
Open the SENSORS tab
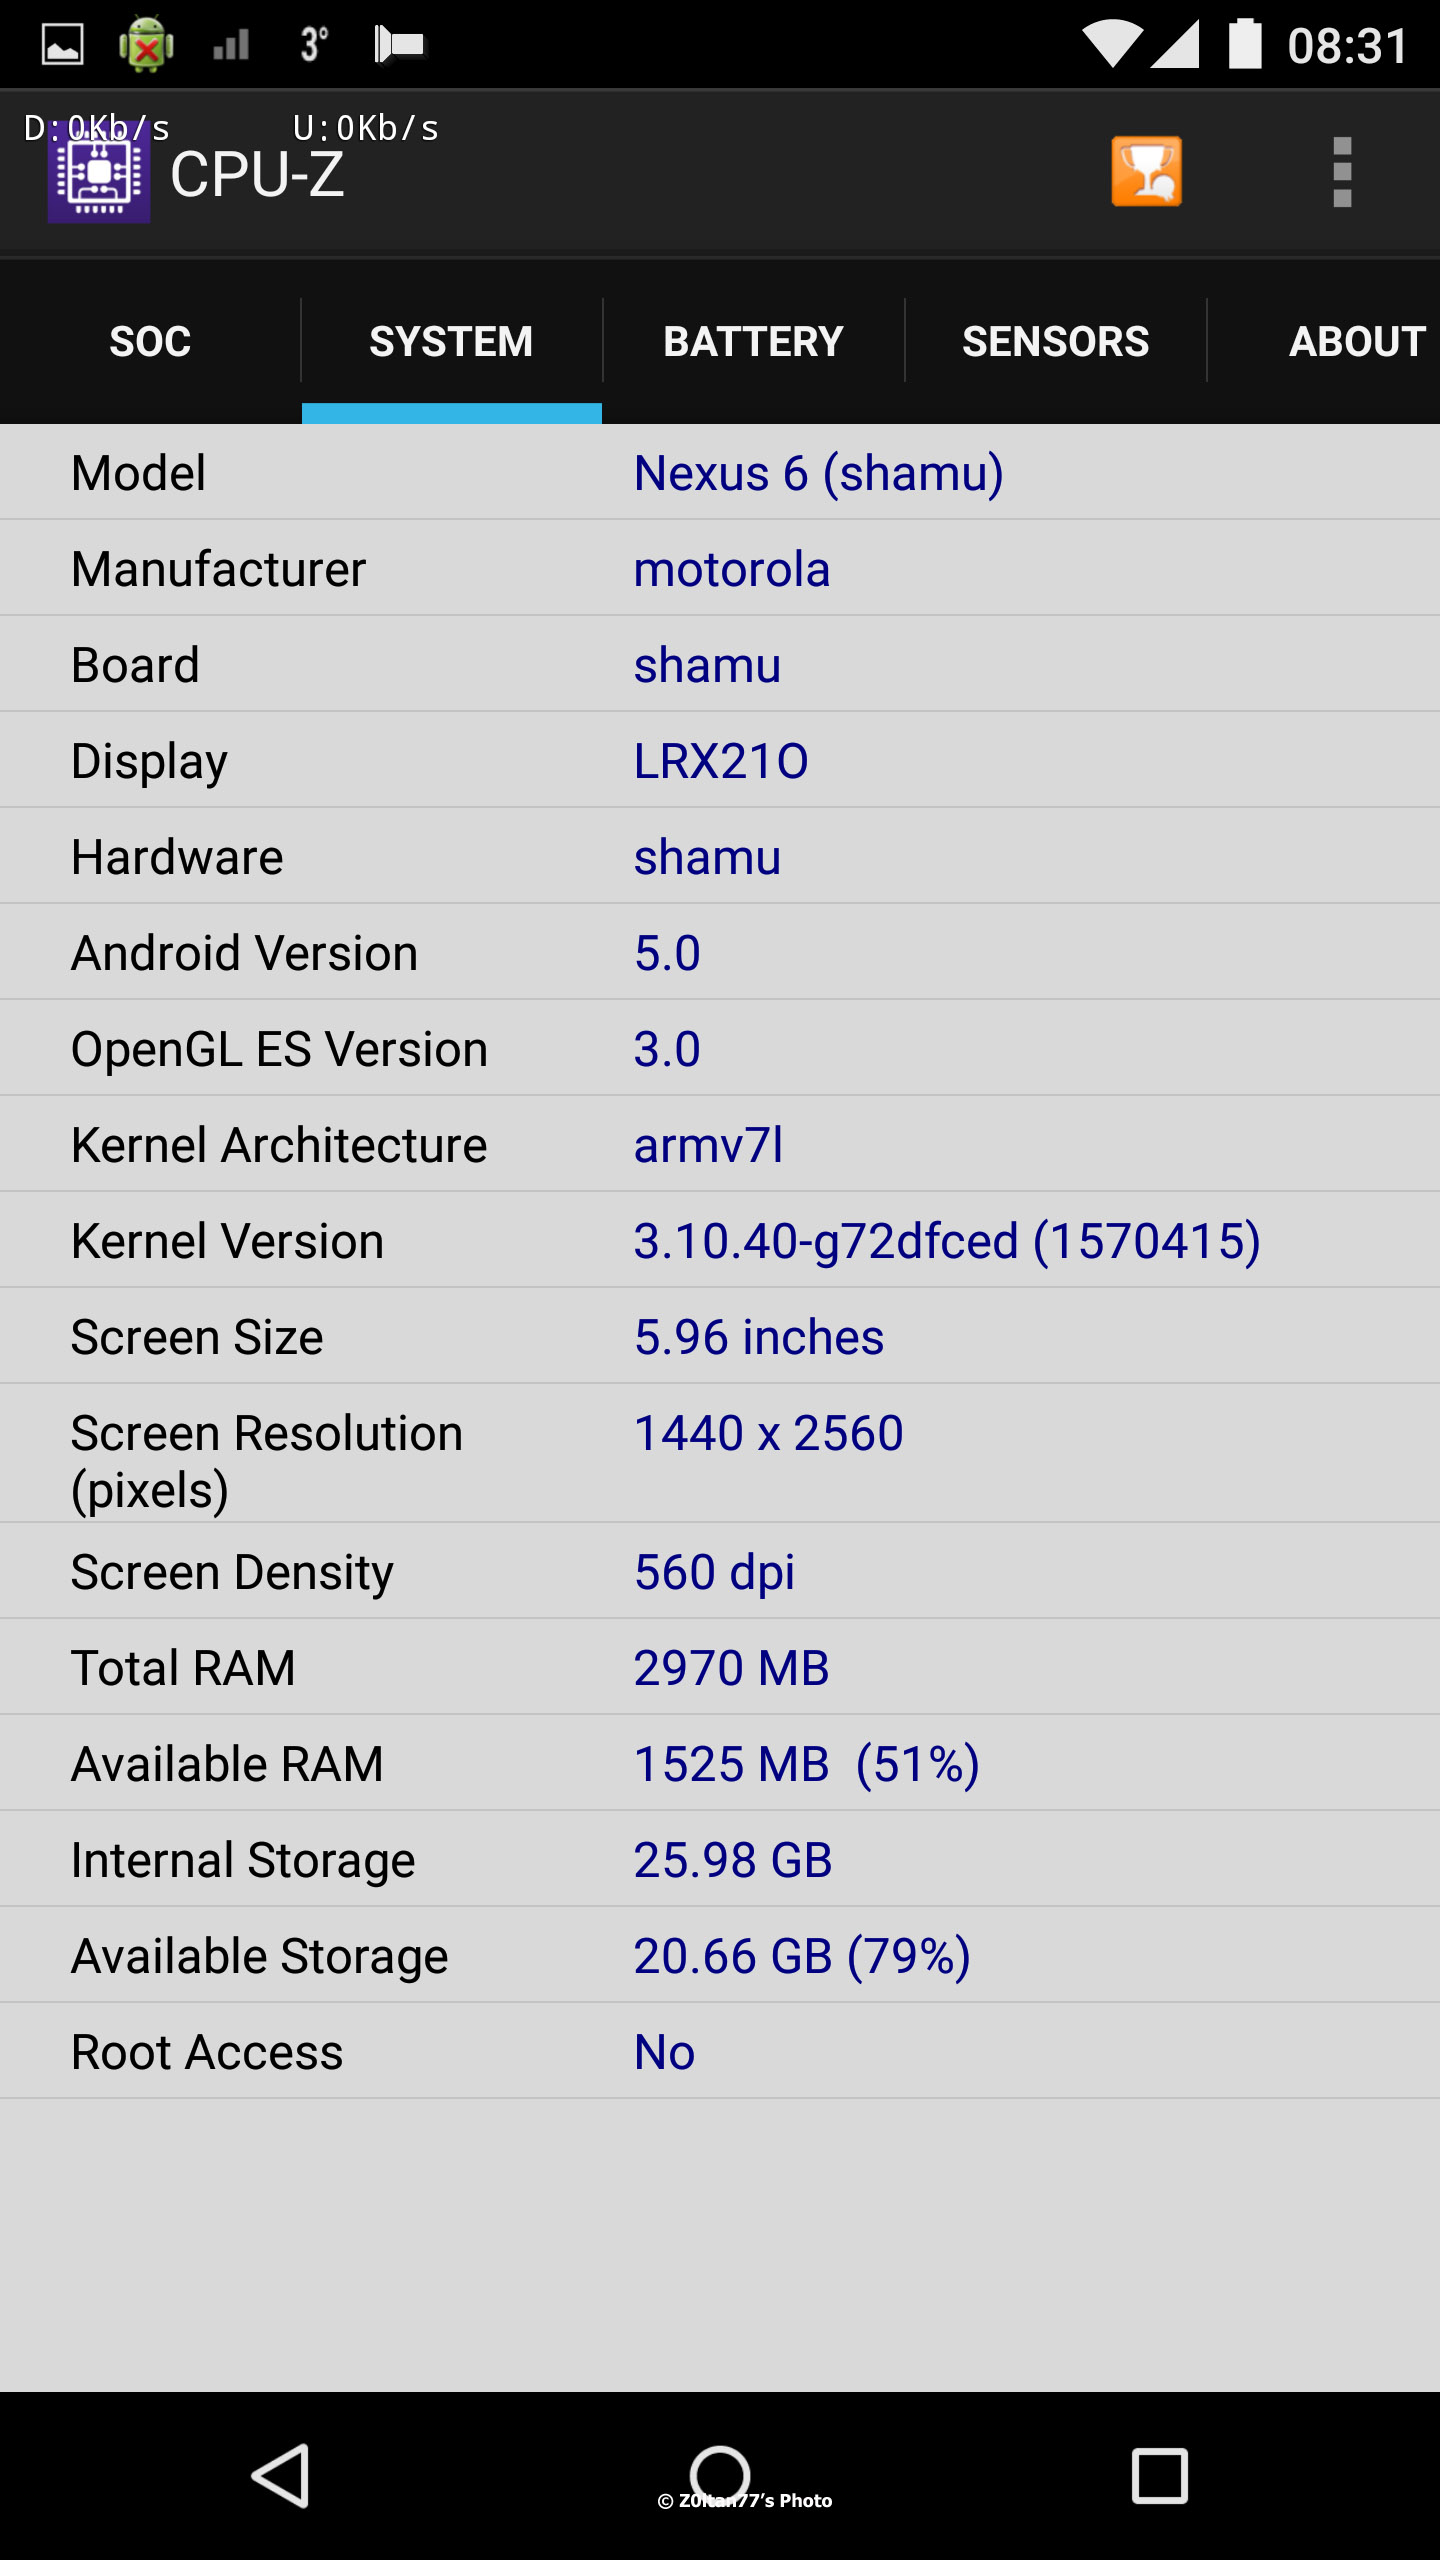click(x=1055, y=342)
